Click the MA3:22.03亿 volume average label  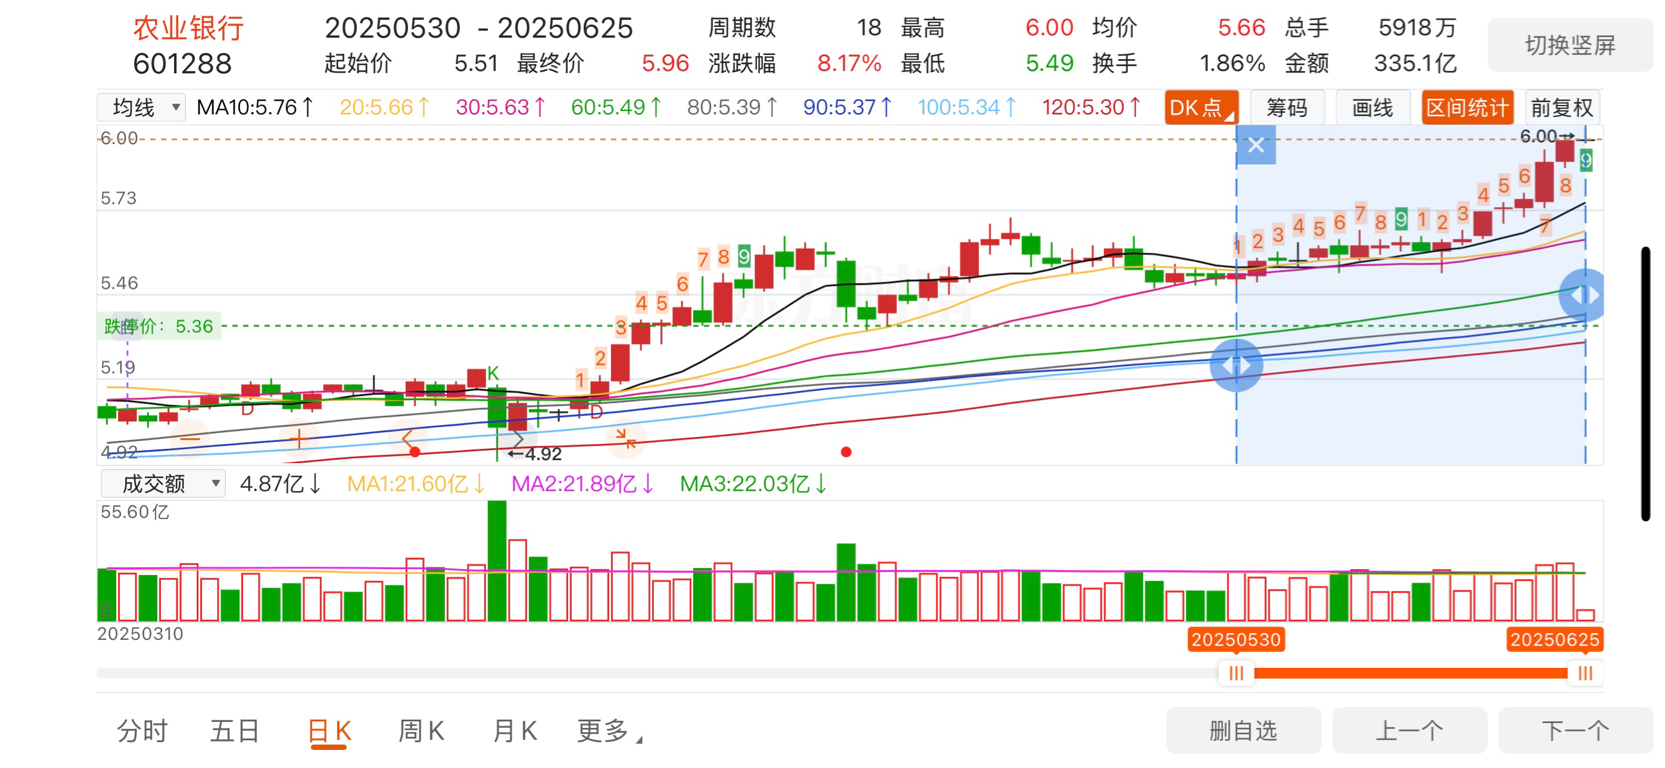pos(754,484)
